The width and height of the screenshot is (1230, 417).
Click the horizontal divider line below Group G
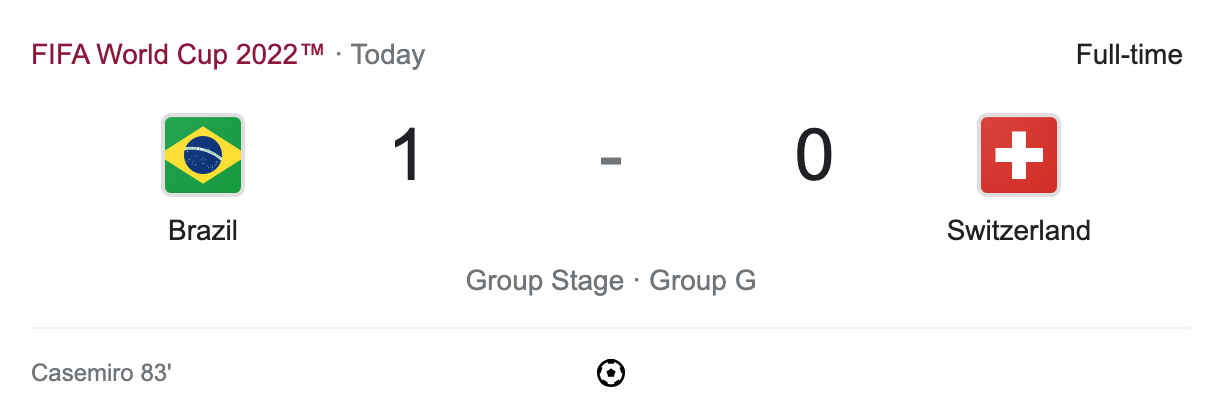(611, 327)
